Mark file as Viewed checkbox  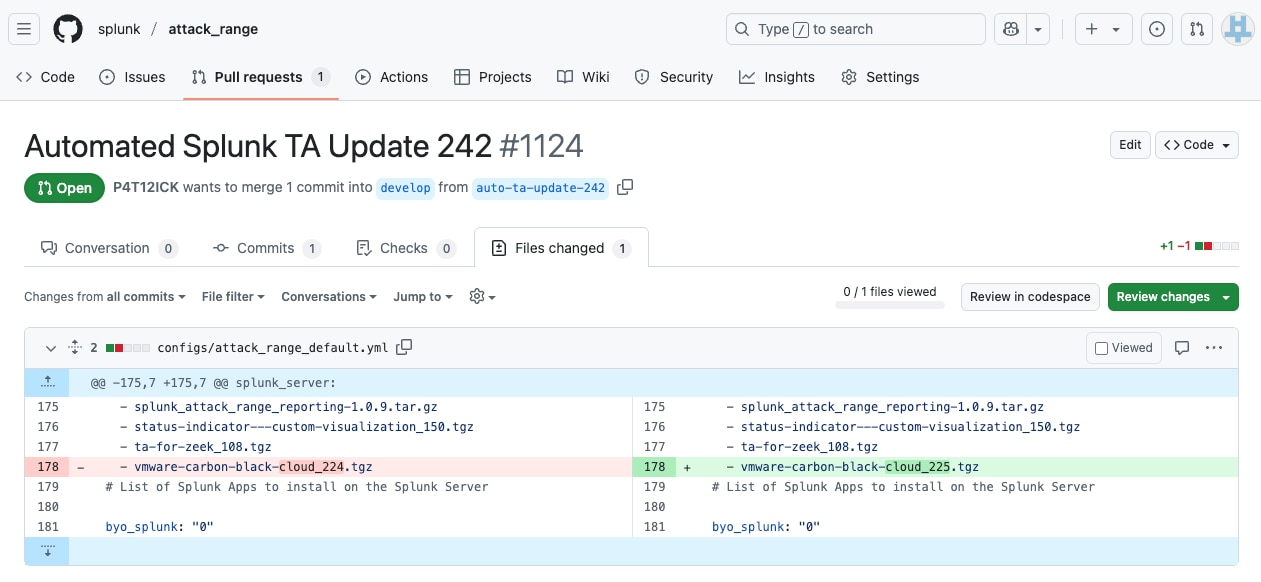[x=1101, y=349]
